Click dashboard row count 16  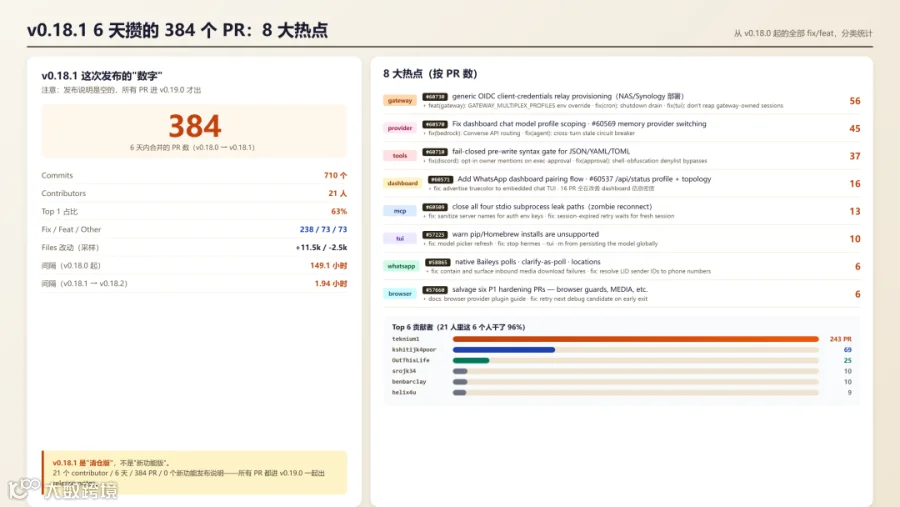pos(855,183)
